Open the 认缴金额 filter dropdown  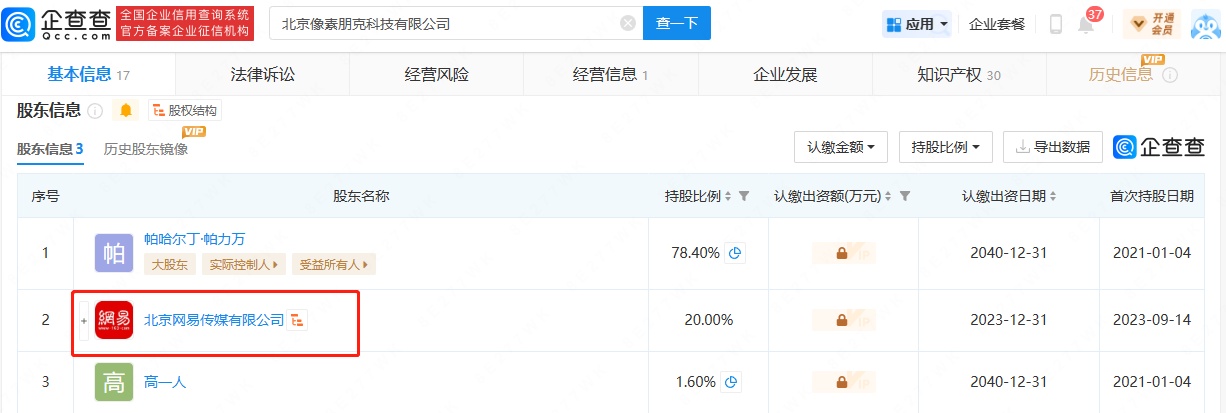point(841,147)
